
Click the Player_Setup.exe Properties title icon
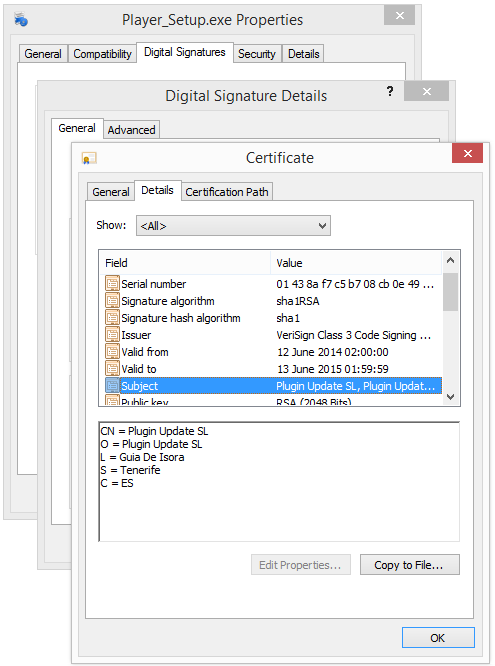tap(21, 19)
